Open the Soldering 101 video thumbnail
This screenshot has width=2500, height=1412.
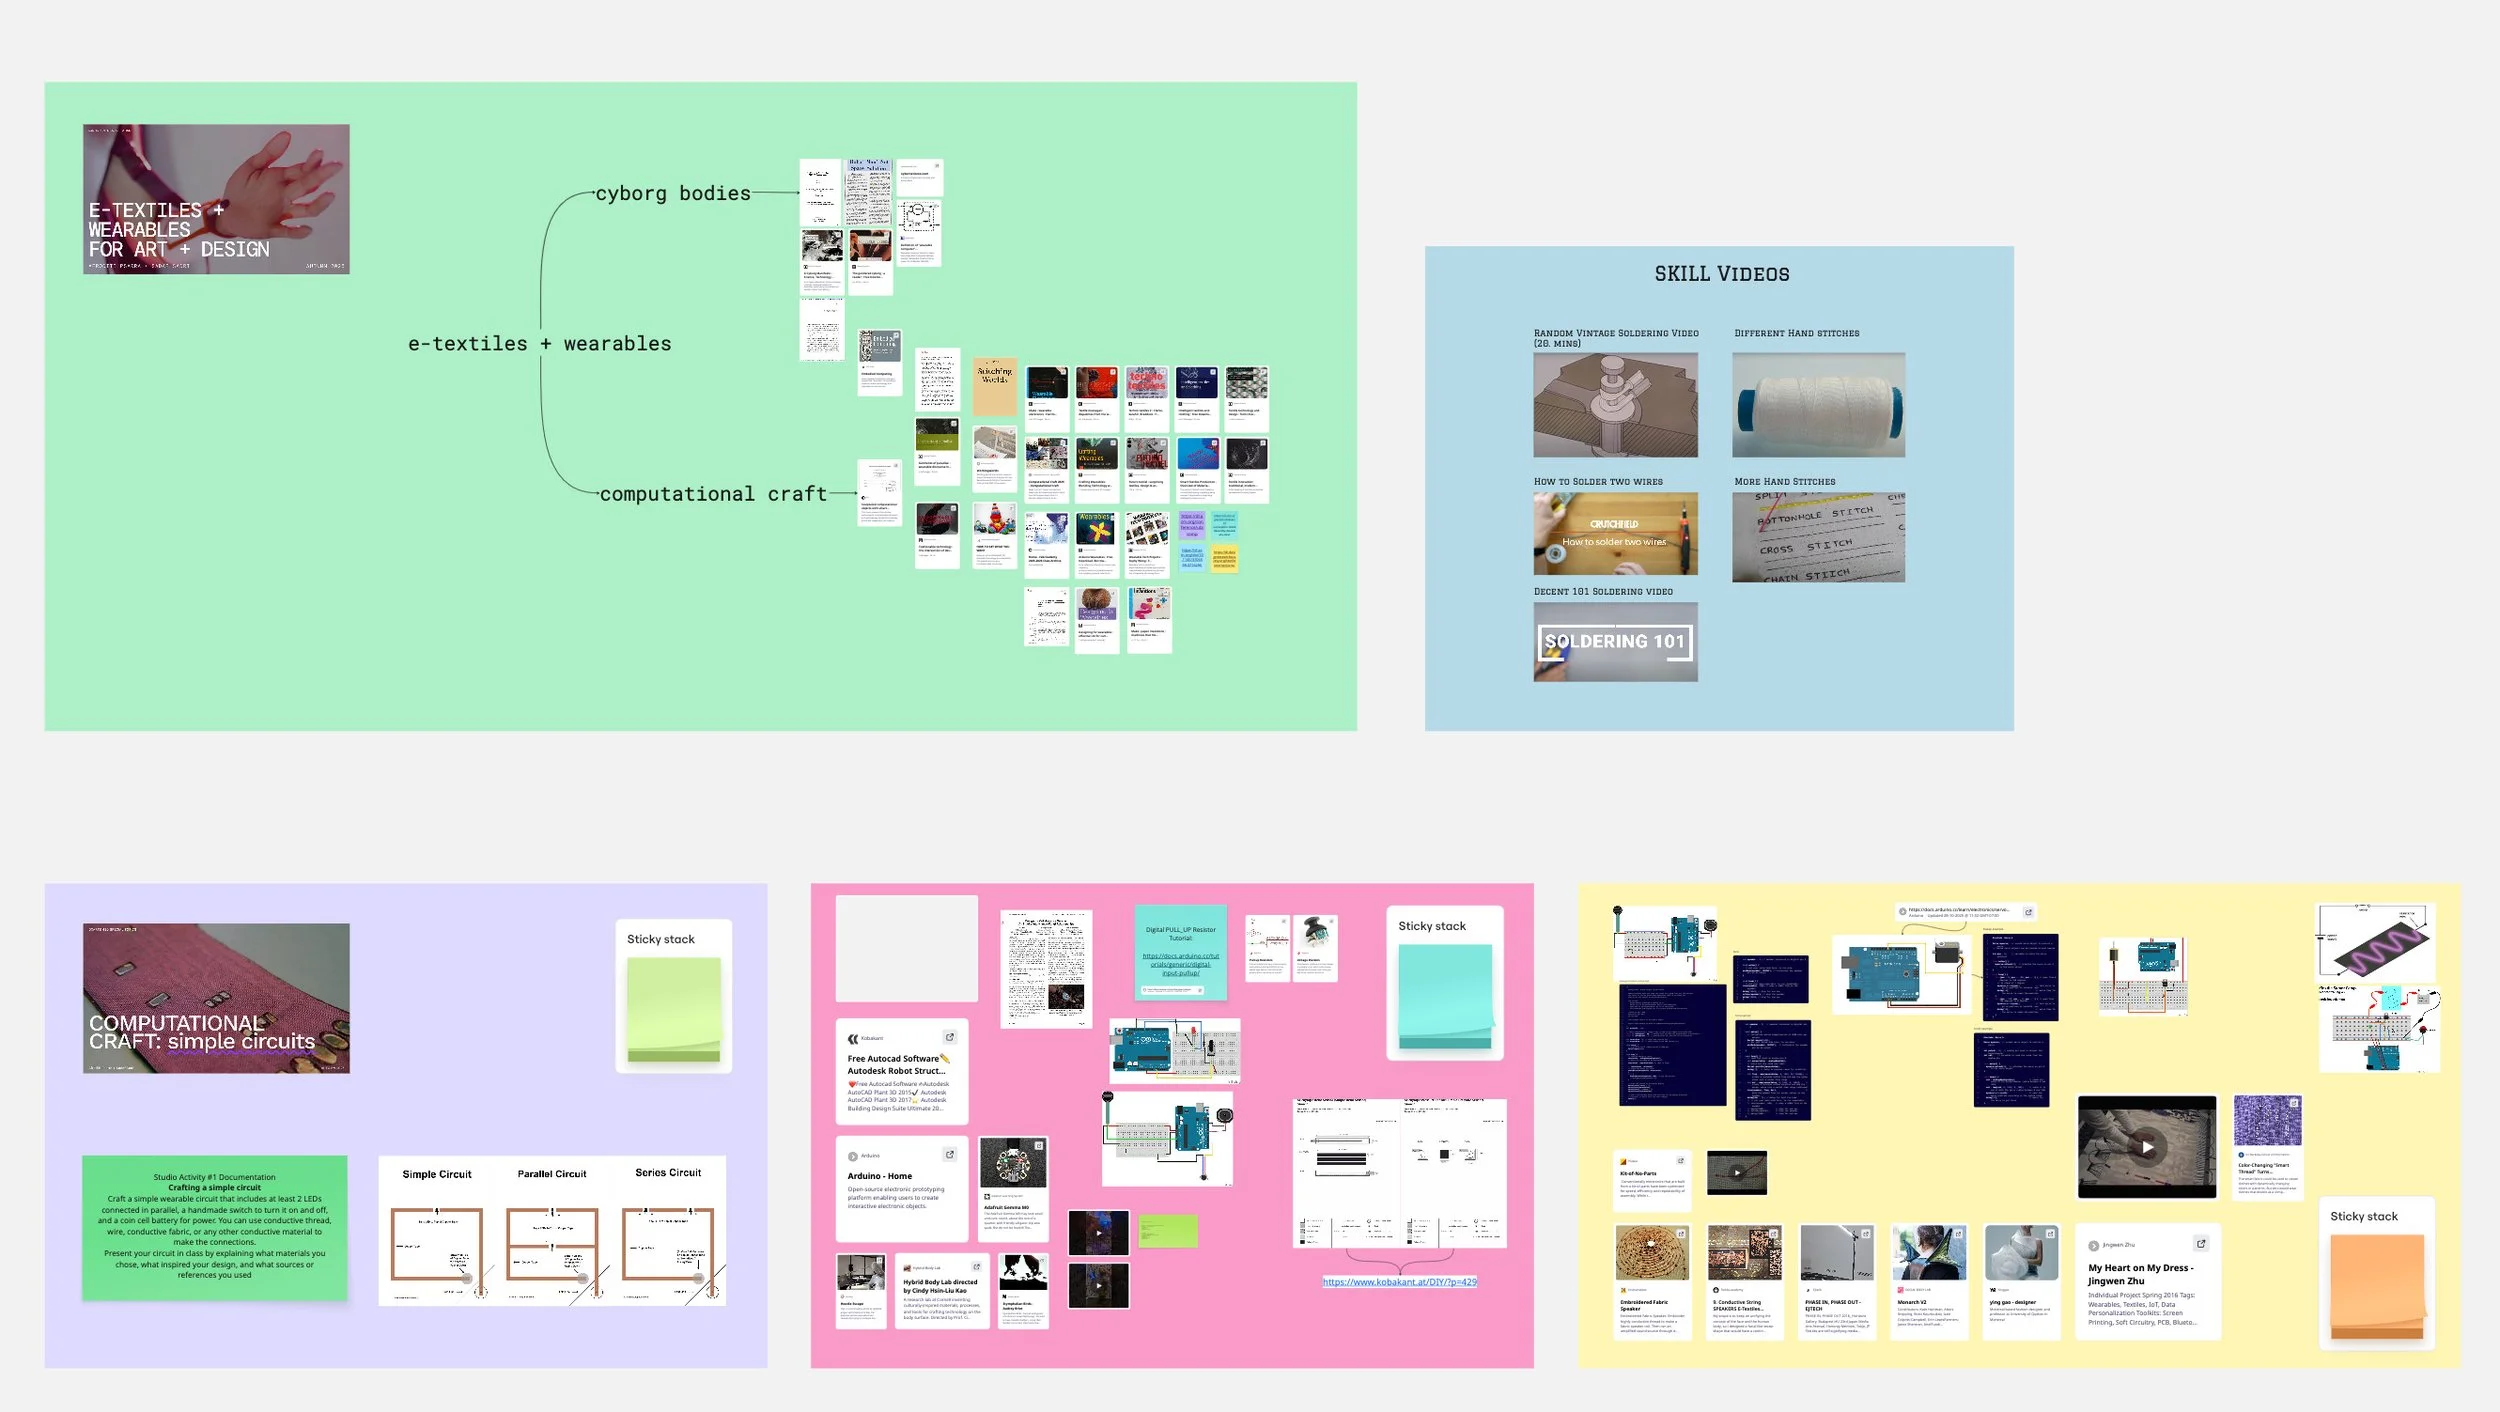pos(1615,642)
